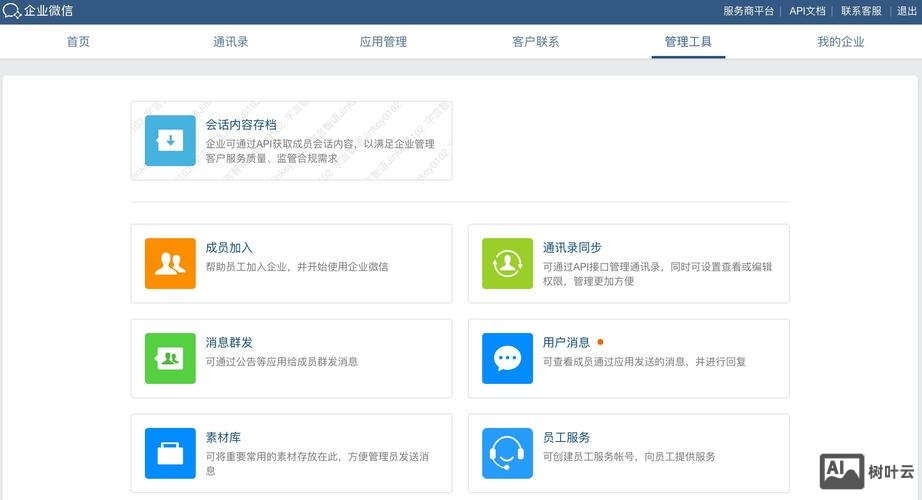The height and width of the screenshot is (500, 922).
Task: Click the orange notification dot beside 用户消息
Action: (600, 342)
